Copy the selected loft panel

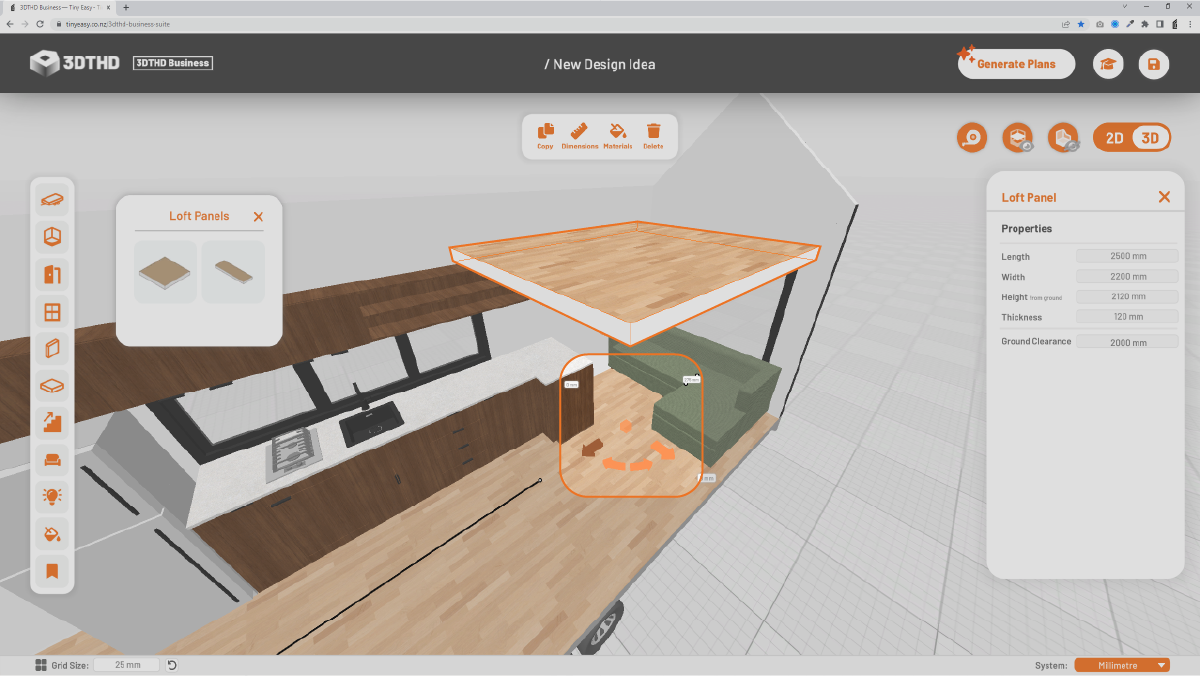click(545, 136)
